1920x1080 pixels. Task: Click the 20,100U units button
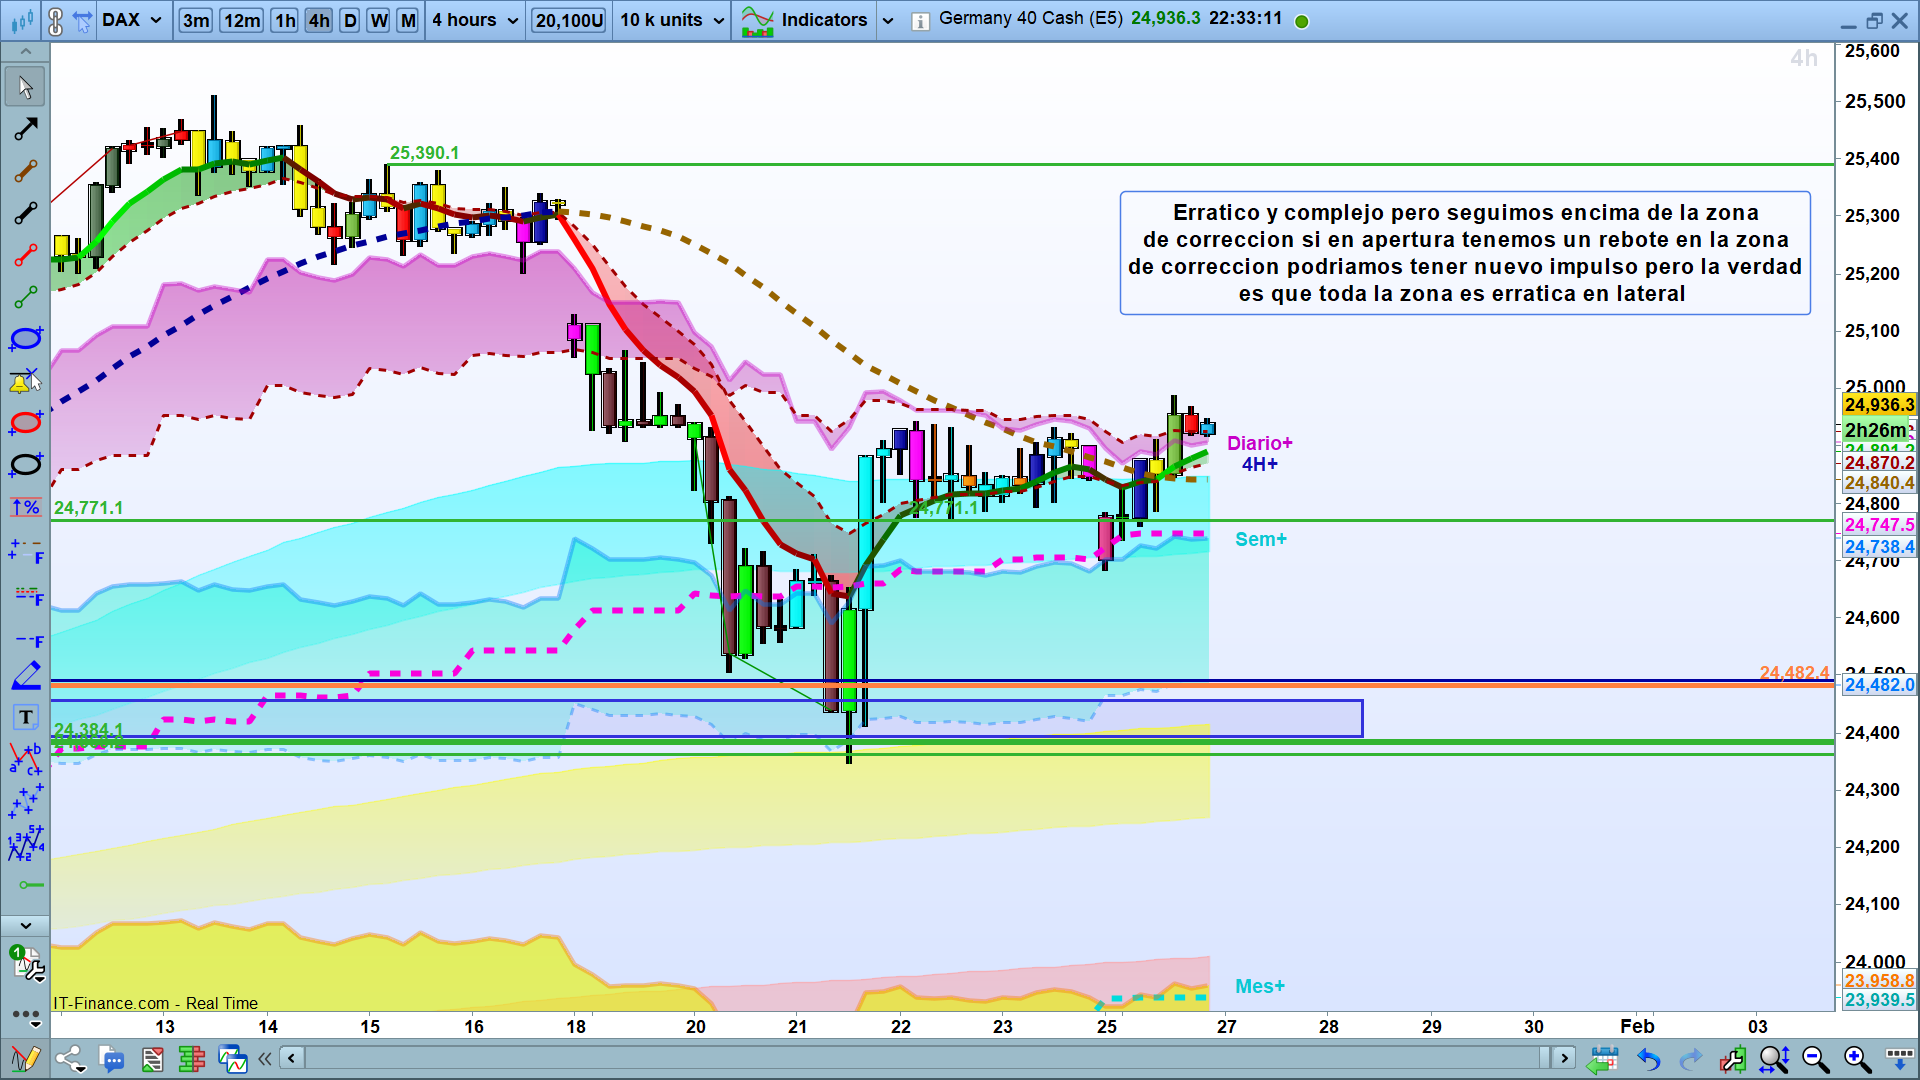pos(569,20)
